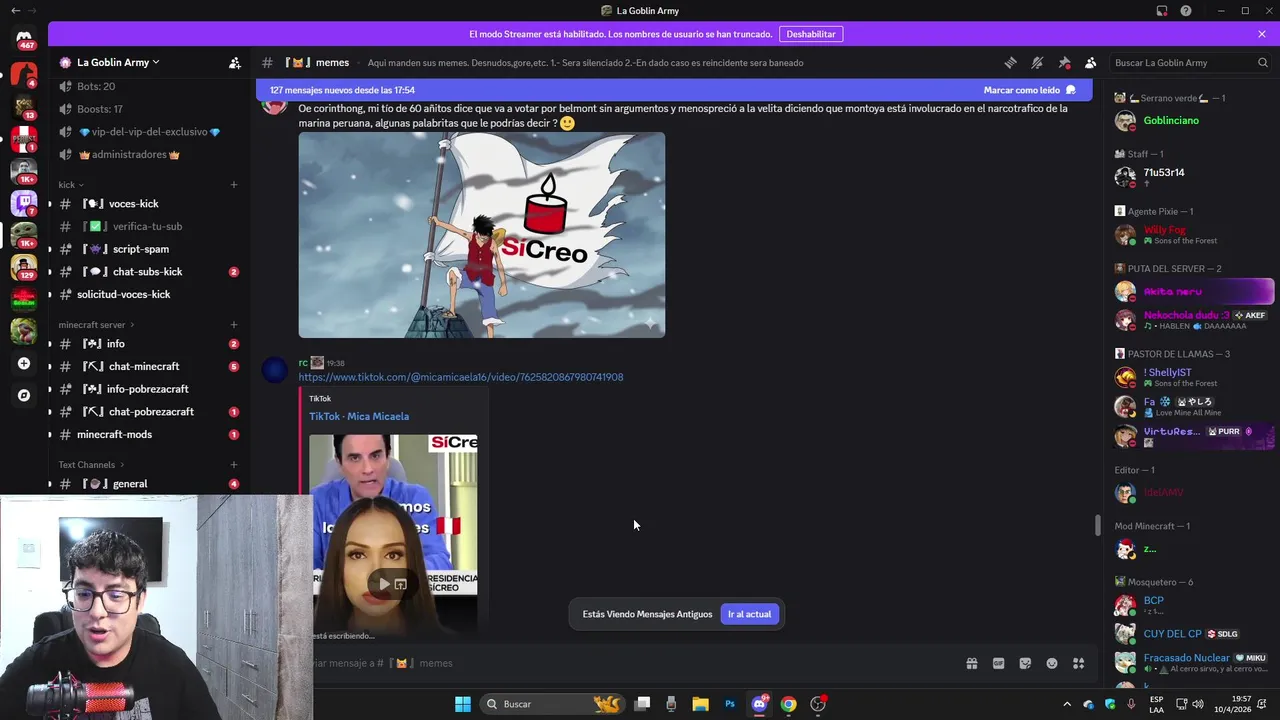1280x720 pixels.
Task: Click Deshabilitar streamer mode button
Action: pyautogui.click(x=810, y=34)
